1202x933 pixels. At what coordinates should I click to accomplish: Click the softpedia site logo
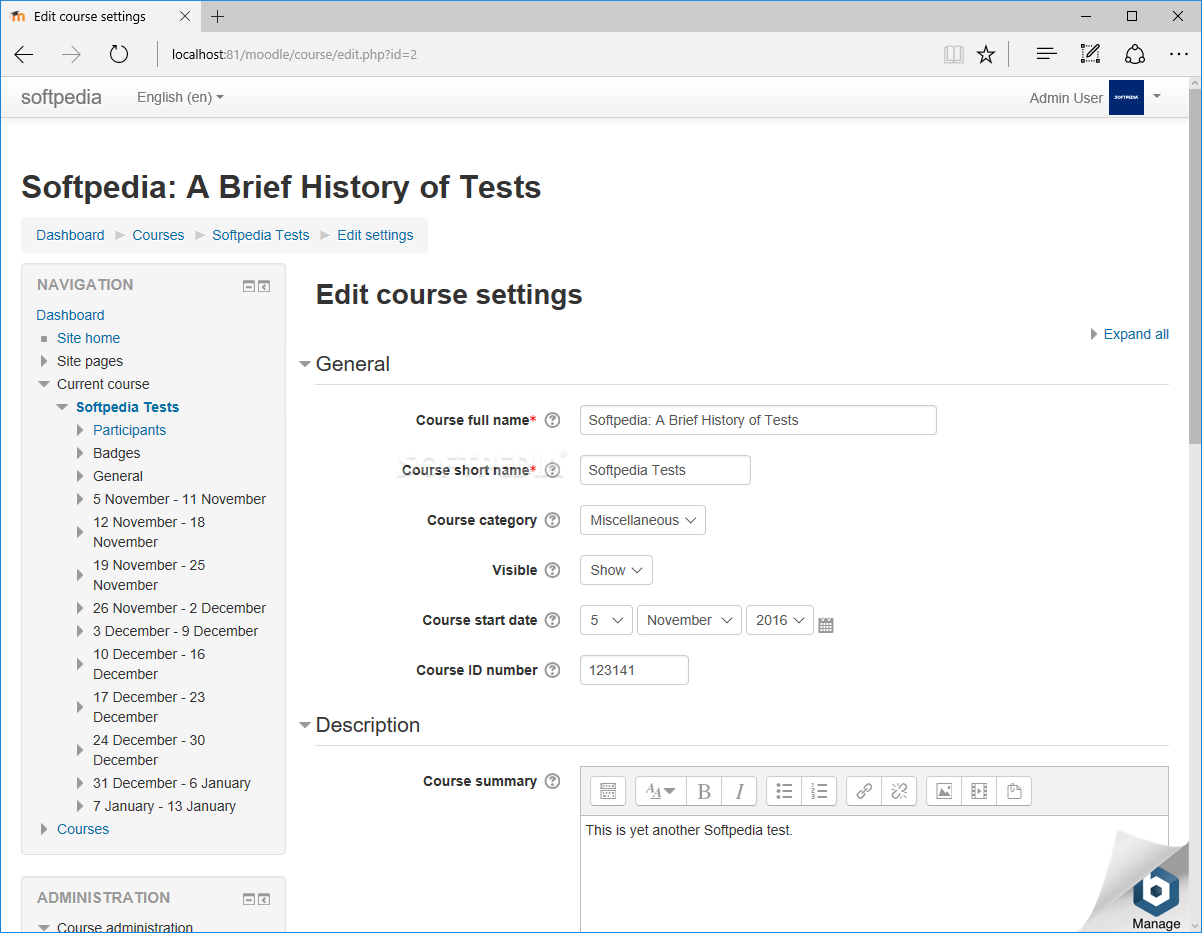tap(61, 97)
